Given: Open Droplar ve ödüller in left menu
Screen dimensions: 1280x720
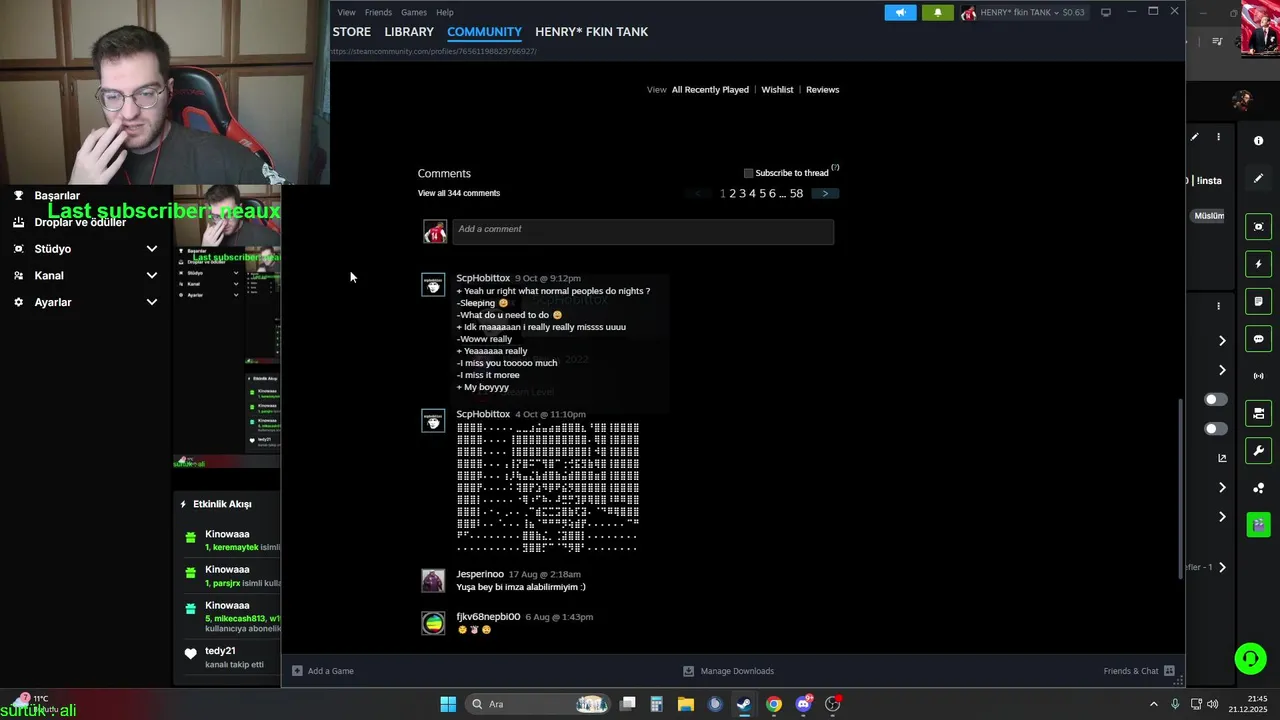Looking at the screenshot, I should (x=80, y=222).
